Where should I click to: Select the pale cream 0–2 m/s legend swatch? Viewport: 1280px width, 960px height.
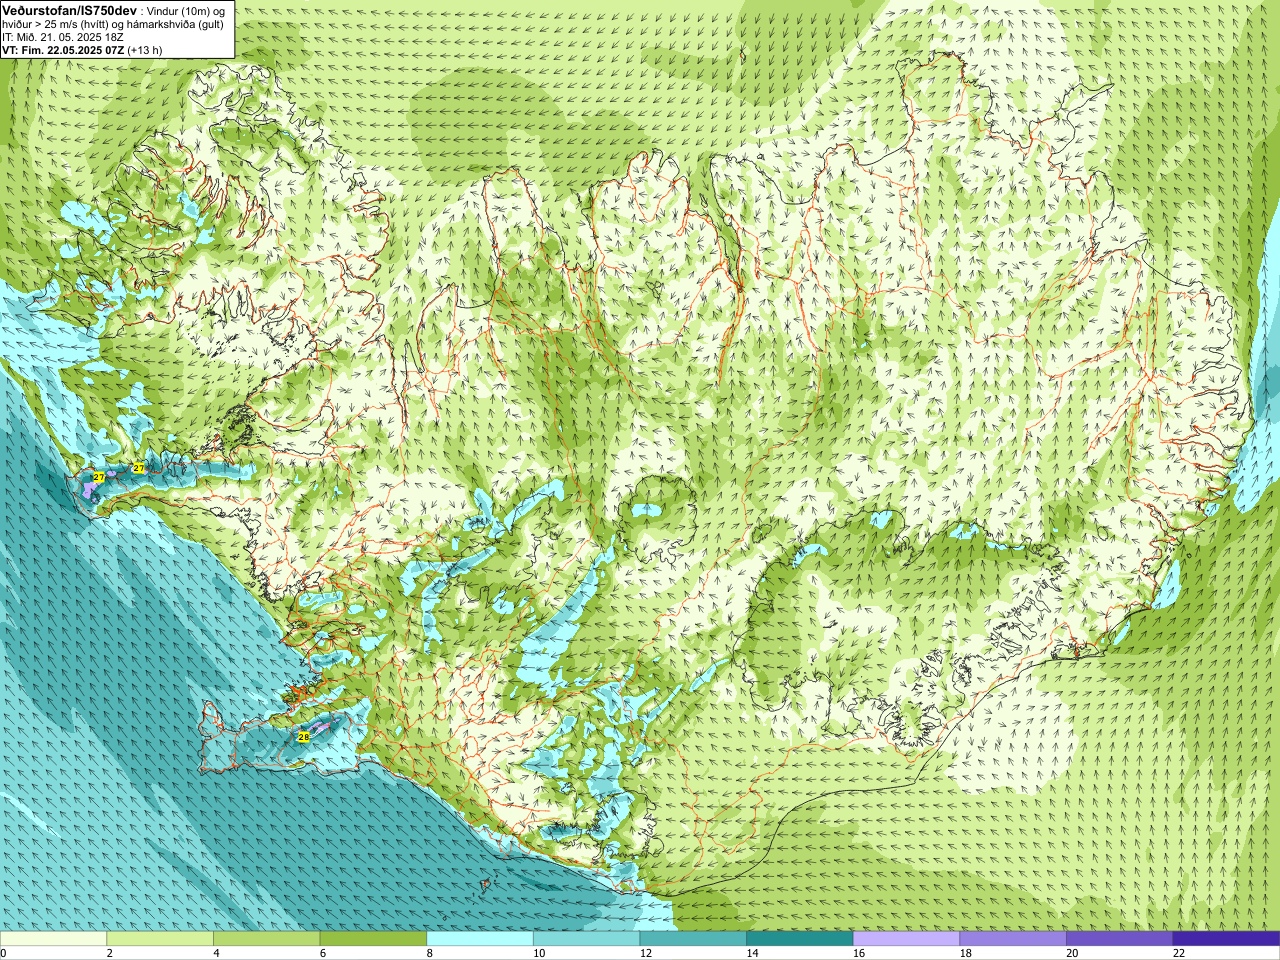click(x=53, y=939)
